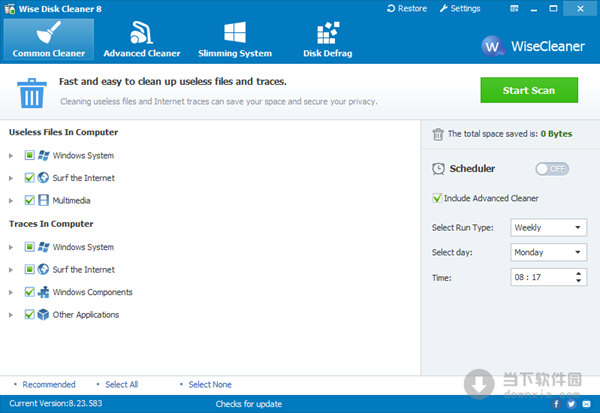Click the email envelope icon in status bar
Screen dimensions: 600x413
point(586,404)
